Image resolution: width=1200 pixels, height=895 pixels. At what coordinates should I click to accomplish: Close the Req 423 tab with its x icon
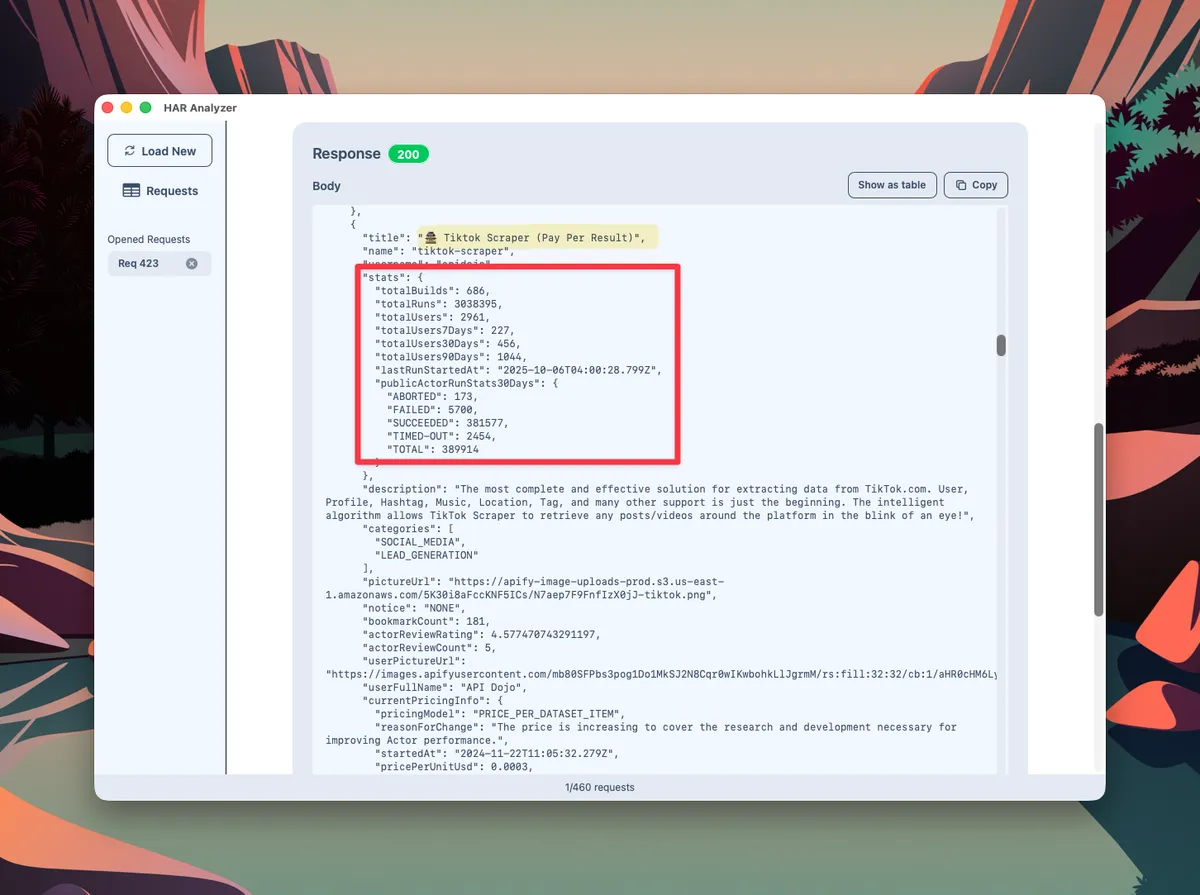point(192,264)
